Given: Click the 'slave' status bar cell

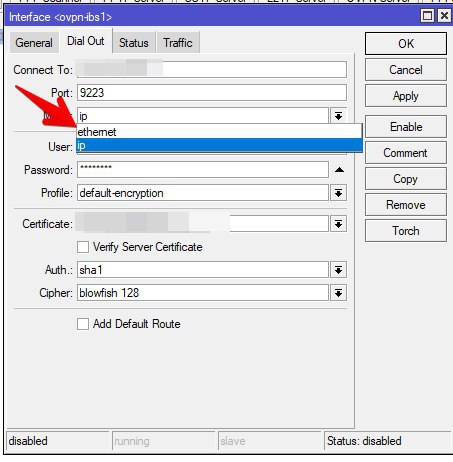Looking at the screenshot, I should (269, 441).
